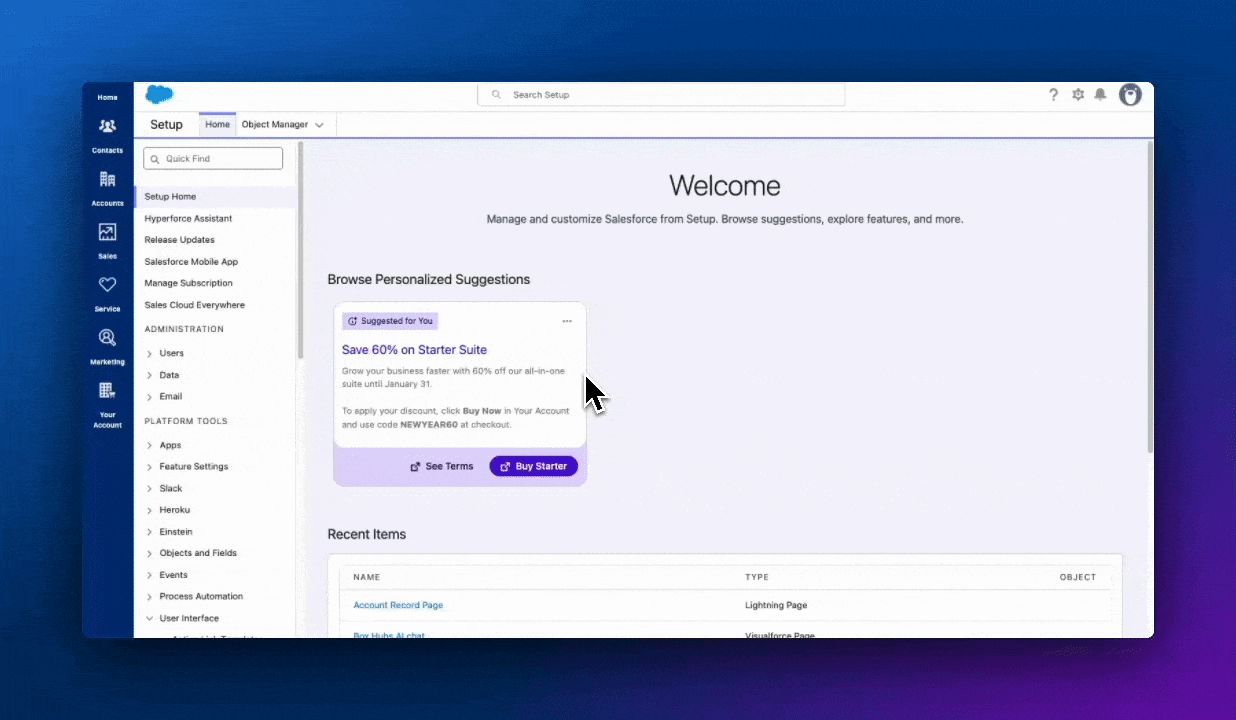Screen dimensions: 1236x720
Task: Click the Salesforce cloud logo
Action: point(159,95)
